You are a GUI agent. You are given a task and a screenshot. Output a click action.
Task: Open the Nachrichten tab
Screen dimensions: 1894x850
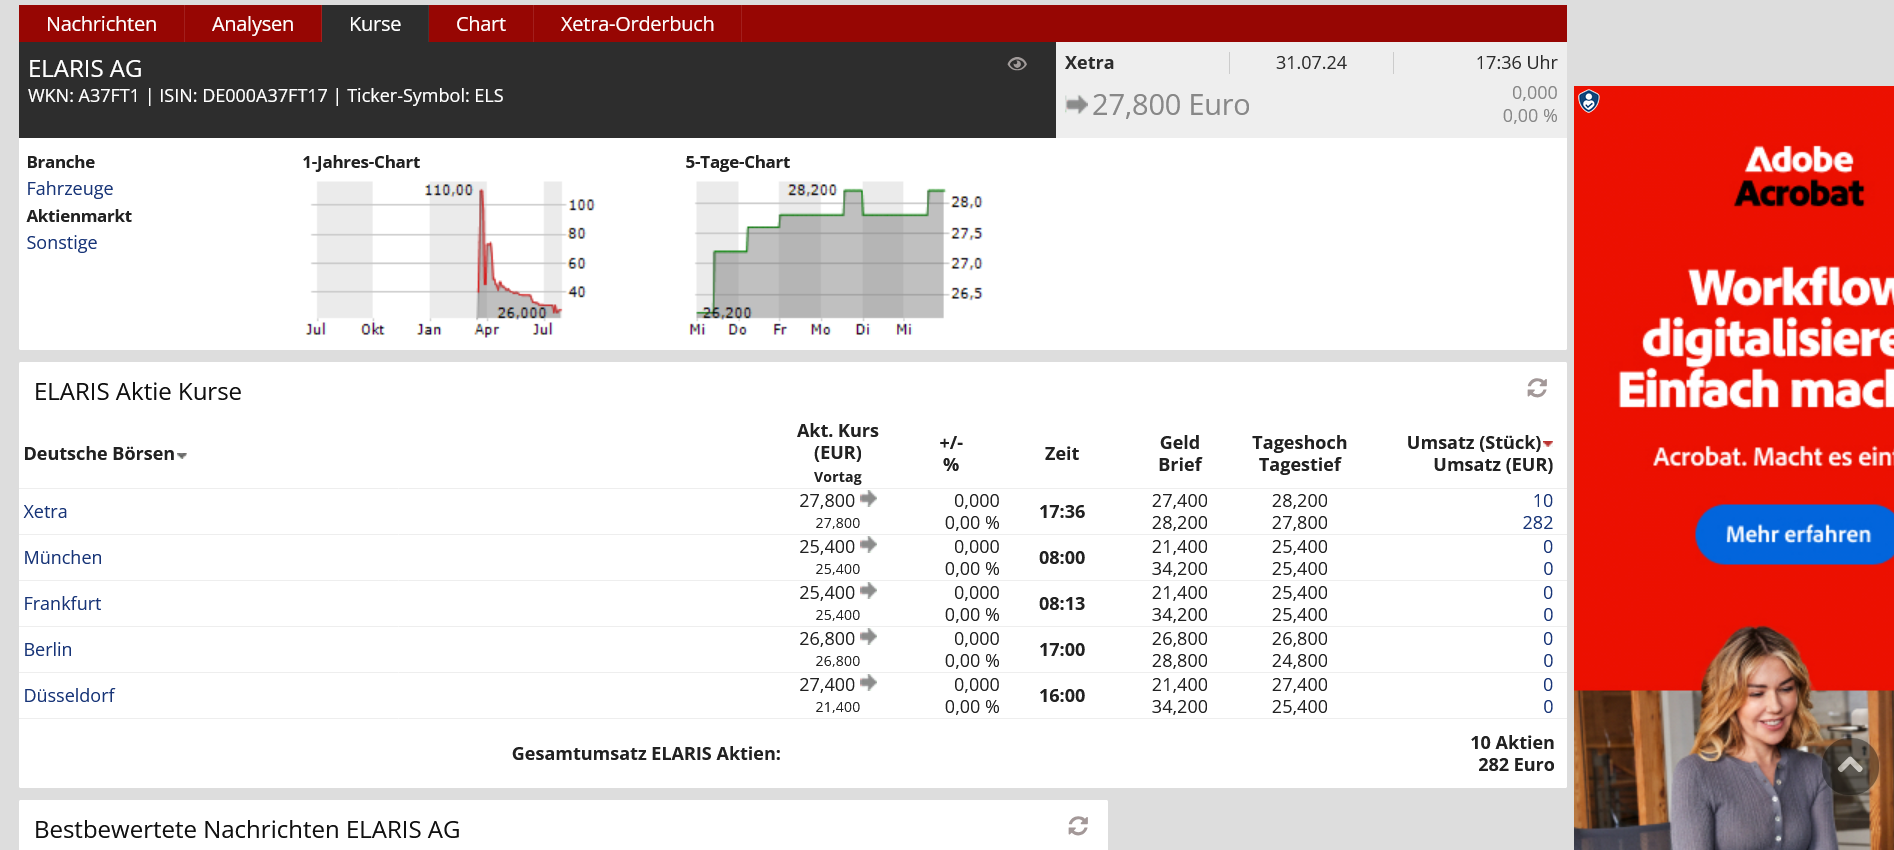tap(101, 24)
